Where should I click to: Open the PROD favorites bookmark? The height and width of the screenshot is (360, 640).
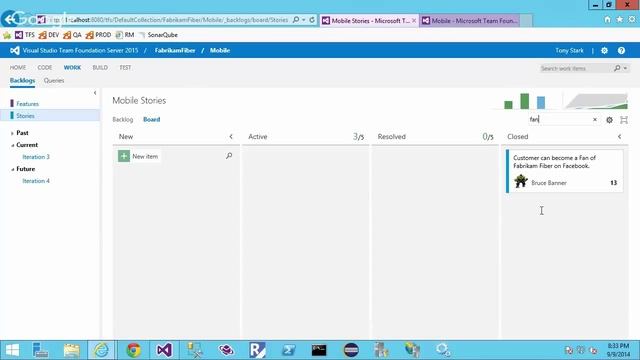tap(98, 35)
